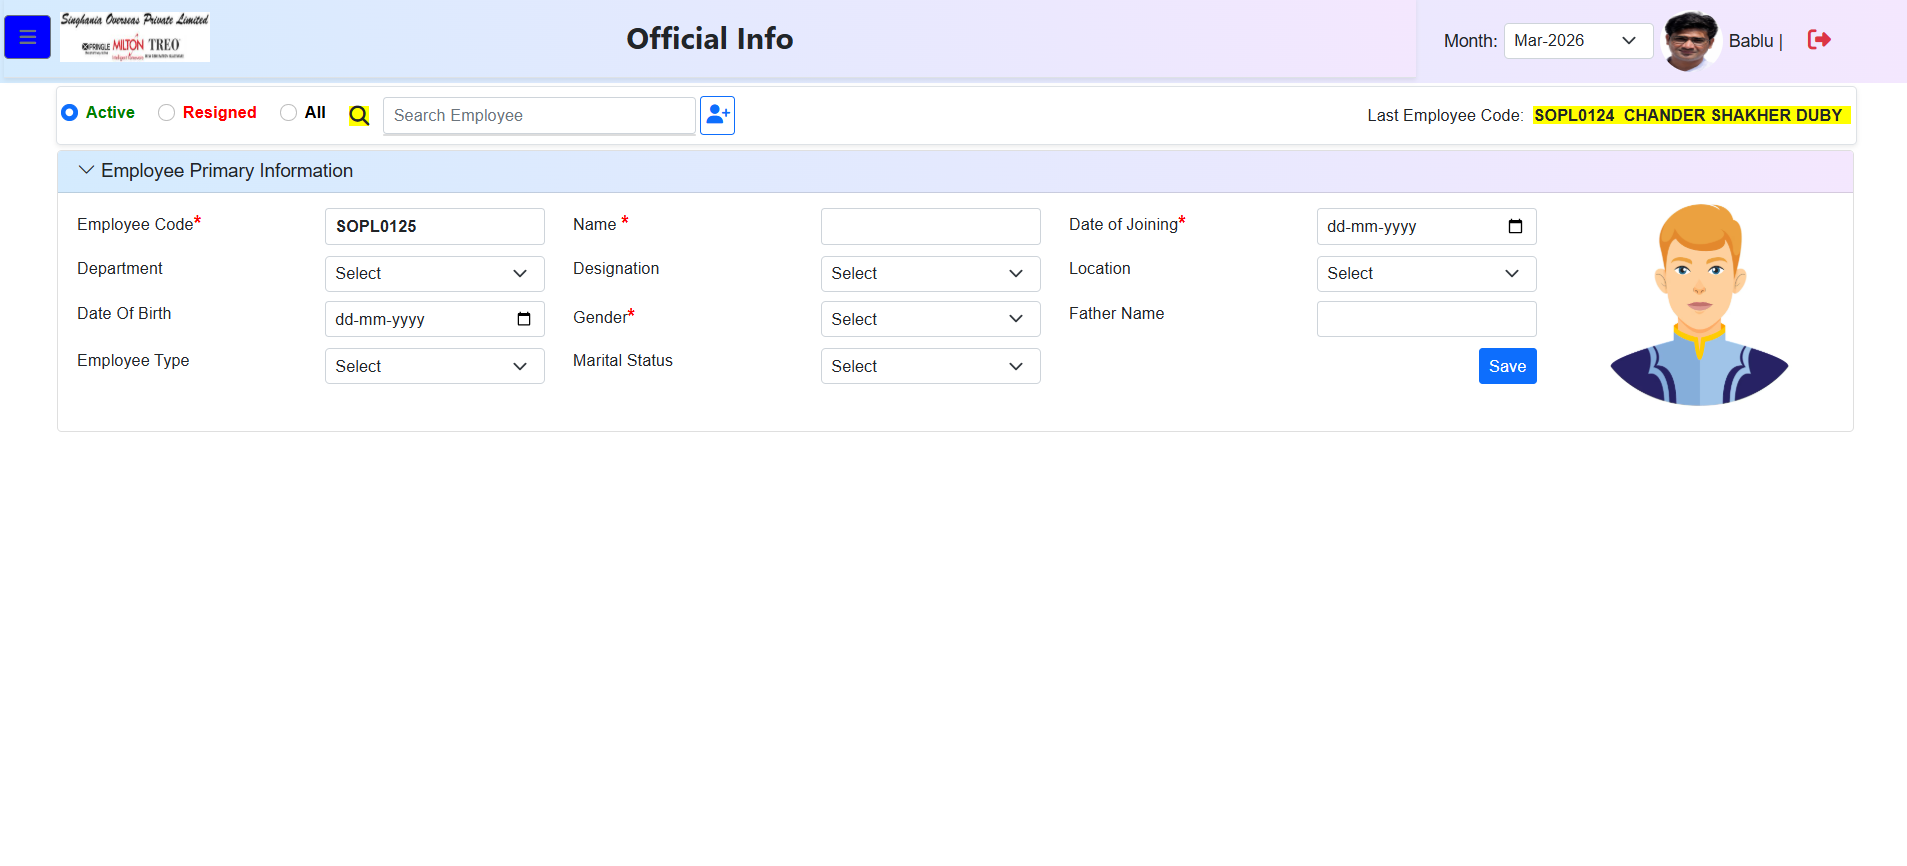Click the add employee icon button
This screenshot has height=866, width=1907.
pos(717,115)
